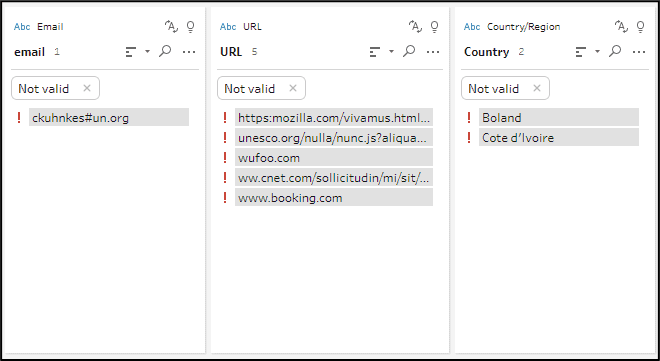This screenshot has width=660, height=361.
Task: Click the Not valid filter chip in Country column
Action: (505, 88)
